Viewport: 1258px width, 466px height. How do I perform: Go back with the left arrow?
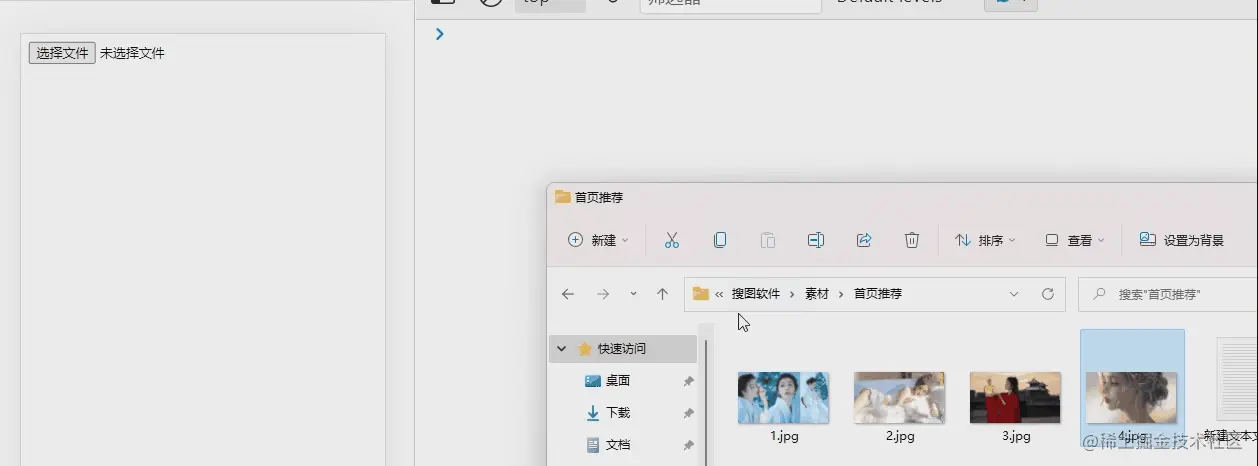[x=568, y=294]
